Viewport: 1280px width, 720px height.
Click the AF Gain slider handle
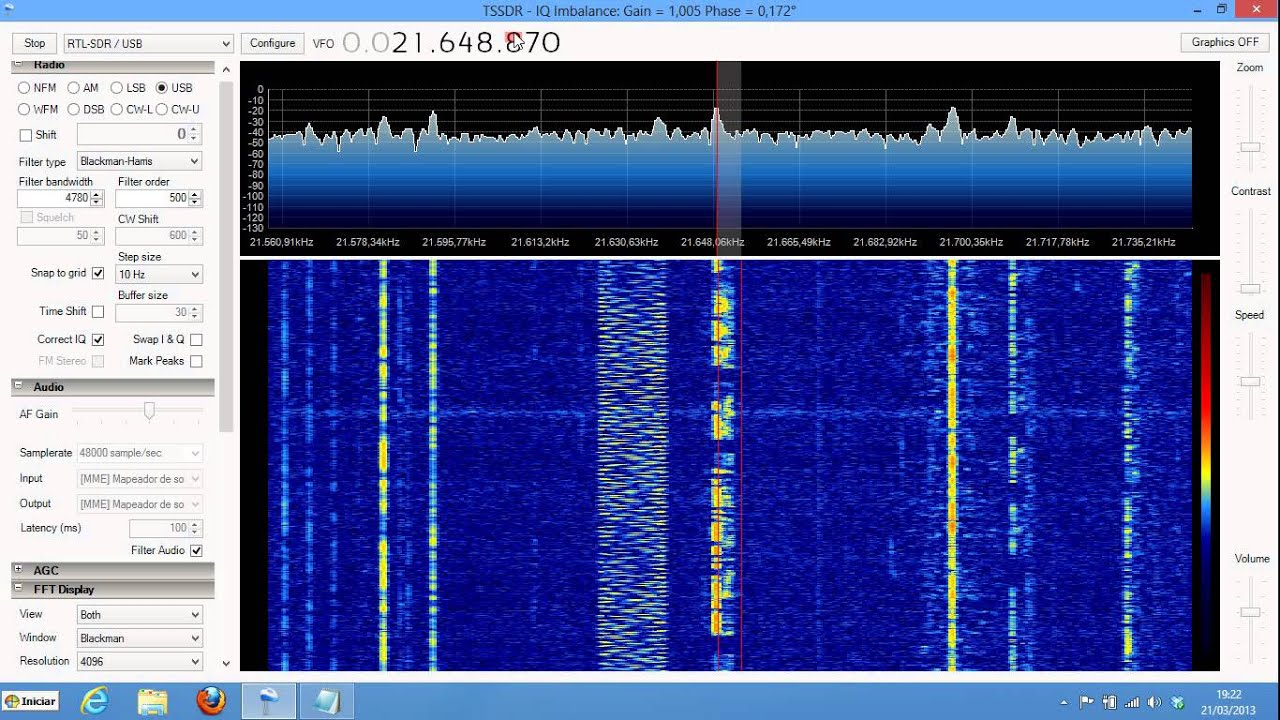click(149, 411)
